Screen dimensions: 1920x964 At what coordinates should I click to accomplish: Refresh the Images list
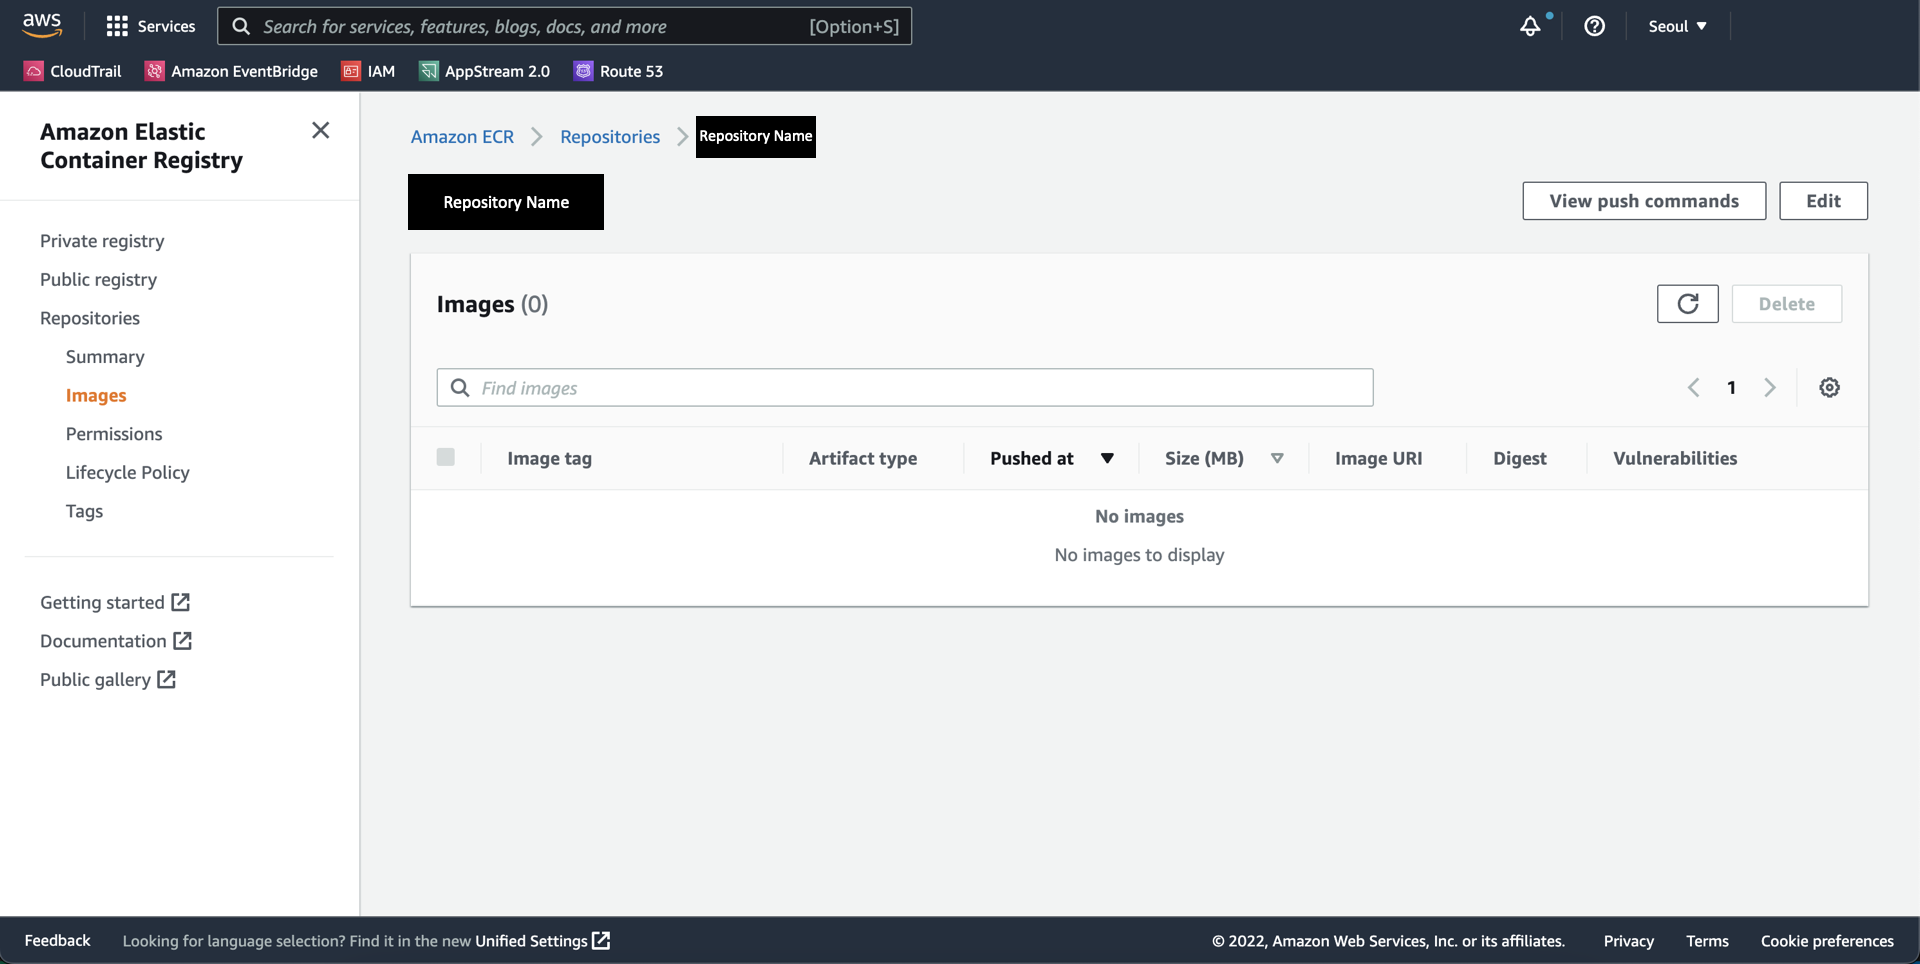[1687, 304]
